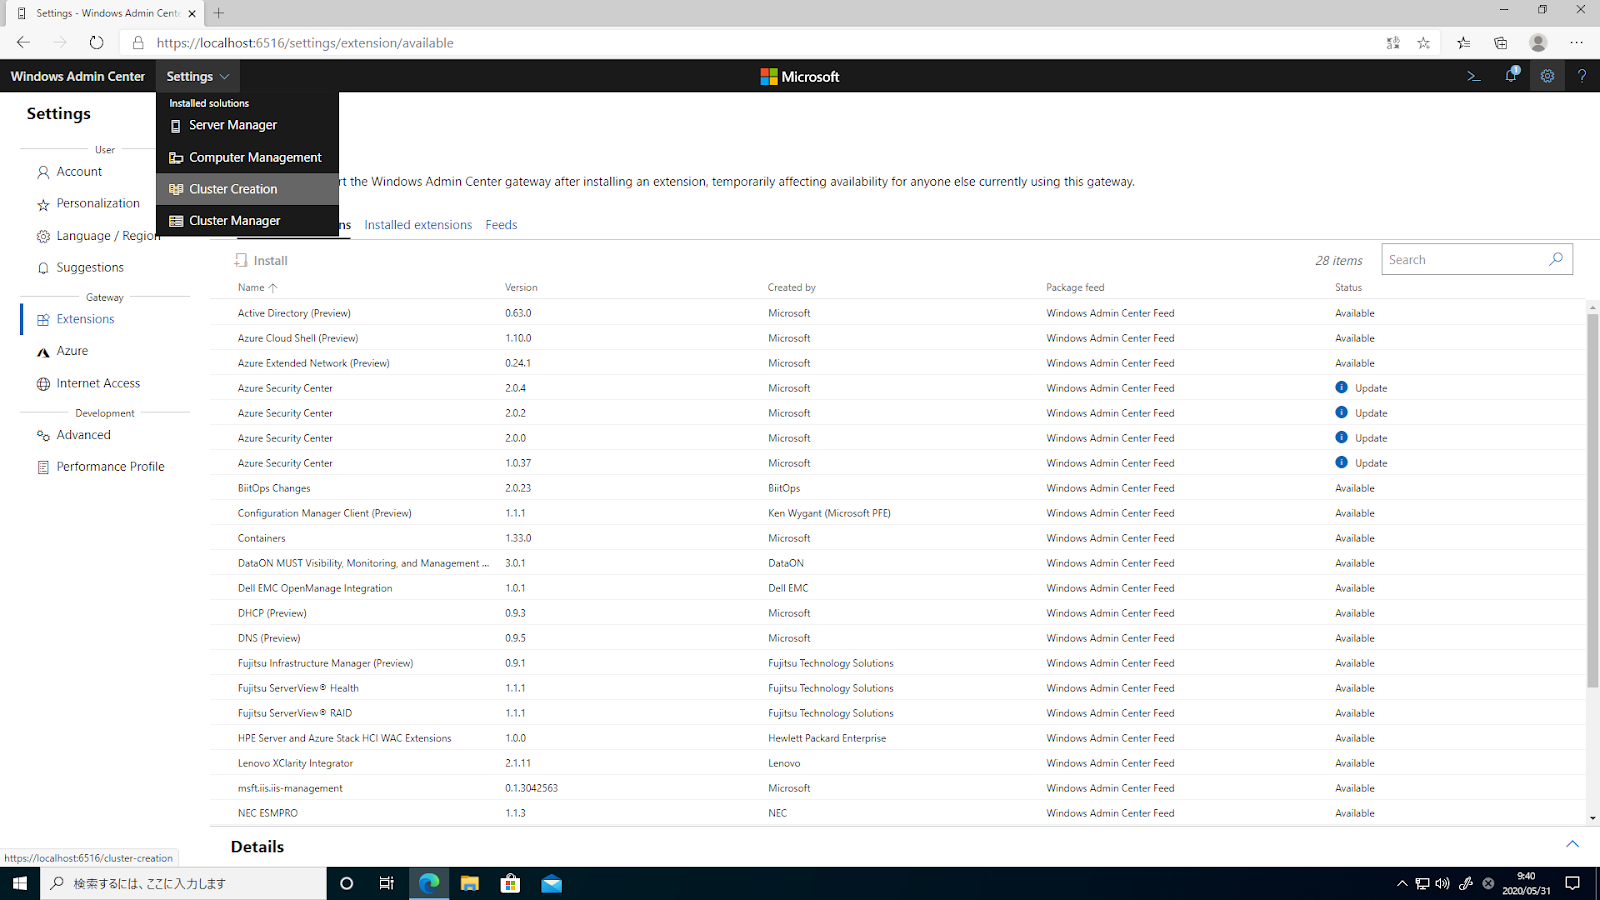
Task: Click the Server Manager icon in menu
Action: point(176,126)
